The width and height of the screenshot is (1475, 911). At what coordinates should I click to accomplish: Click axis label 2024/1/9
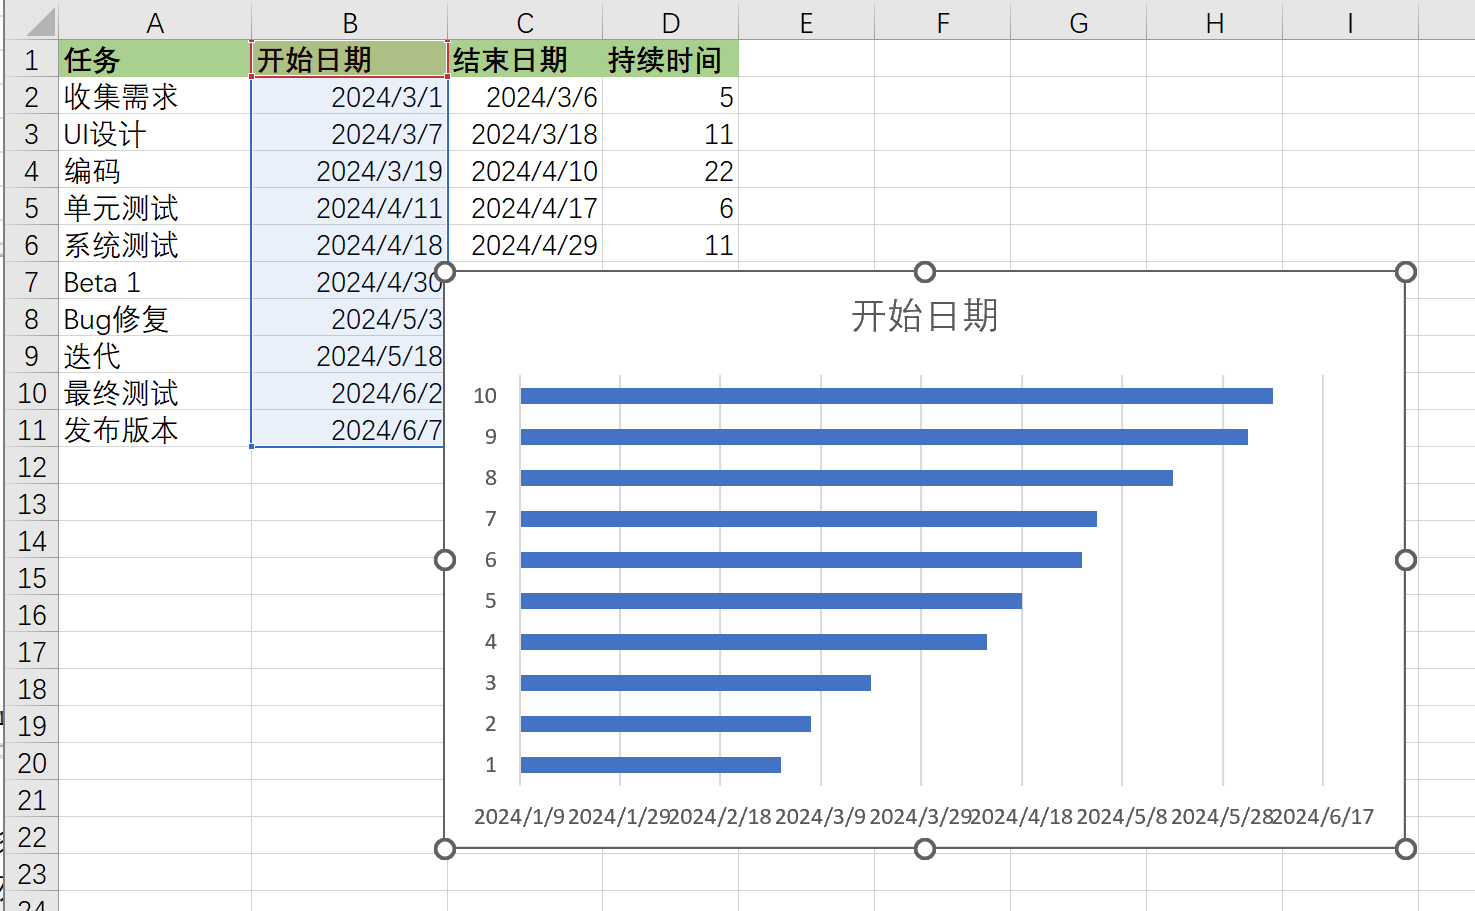point(519,816)
